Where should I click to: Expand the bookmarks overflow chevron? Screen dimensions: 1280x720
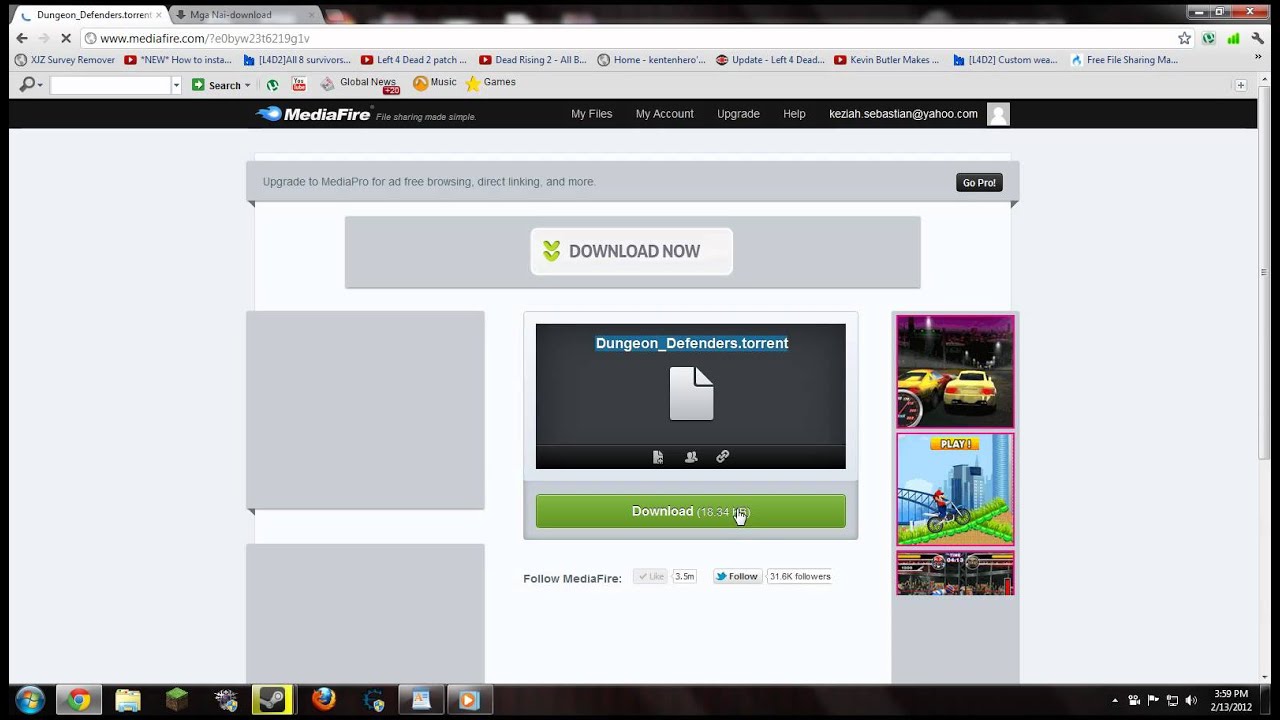pyautogui.click(x=1257, y=58)
